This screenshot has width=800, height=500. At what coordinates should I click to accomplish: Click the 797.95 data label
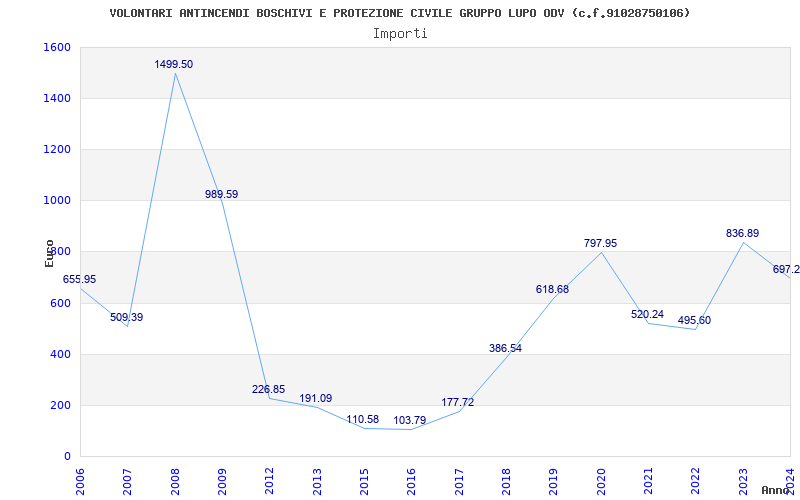[x=601, y=243]
